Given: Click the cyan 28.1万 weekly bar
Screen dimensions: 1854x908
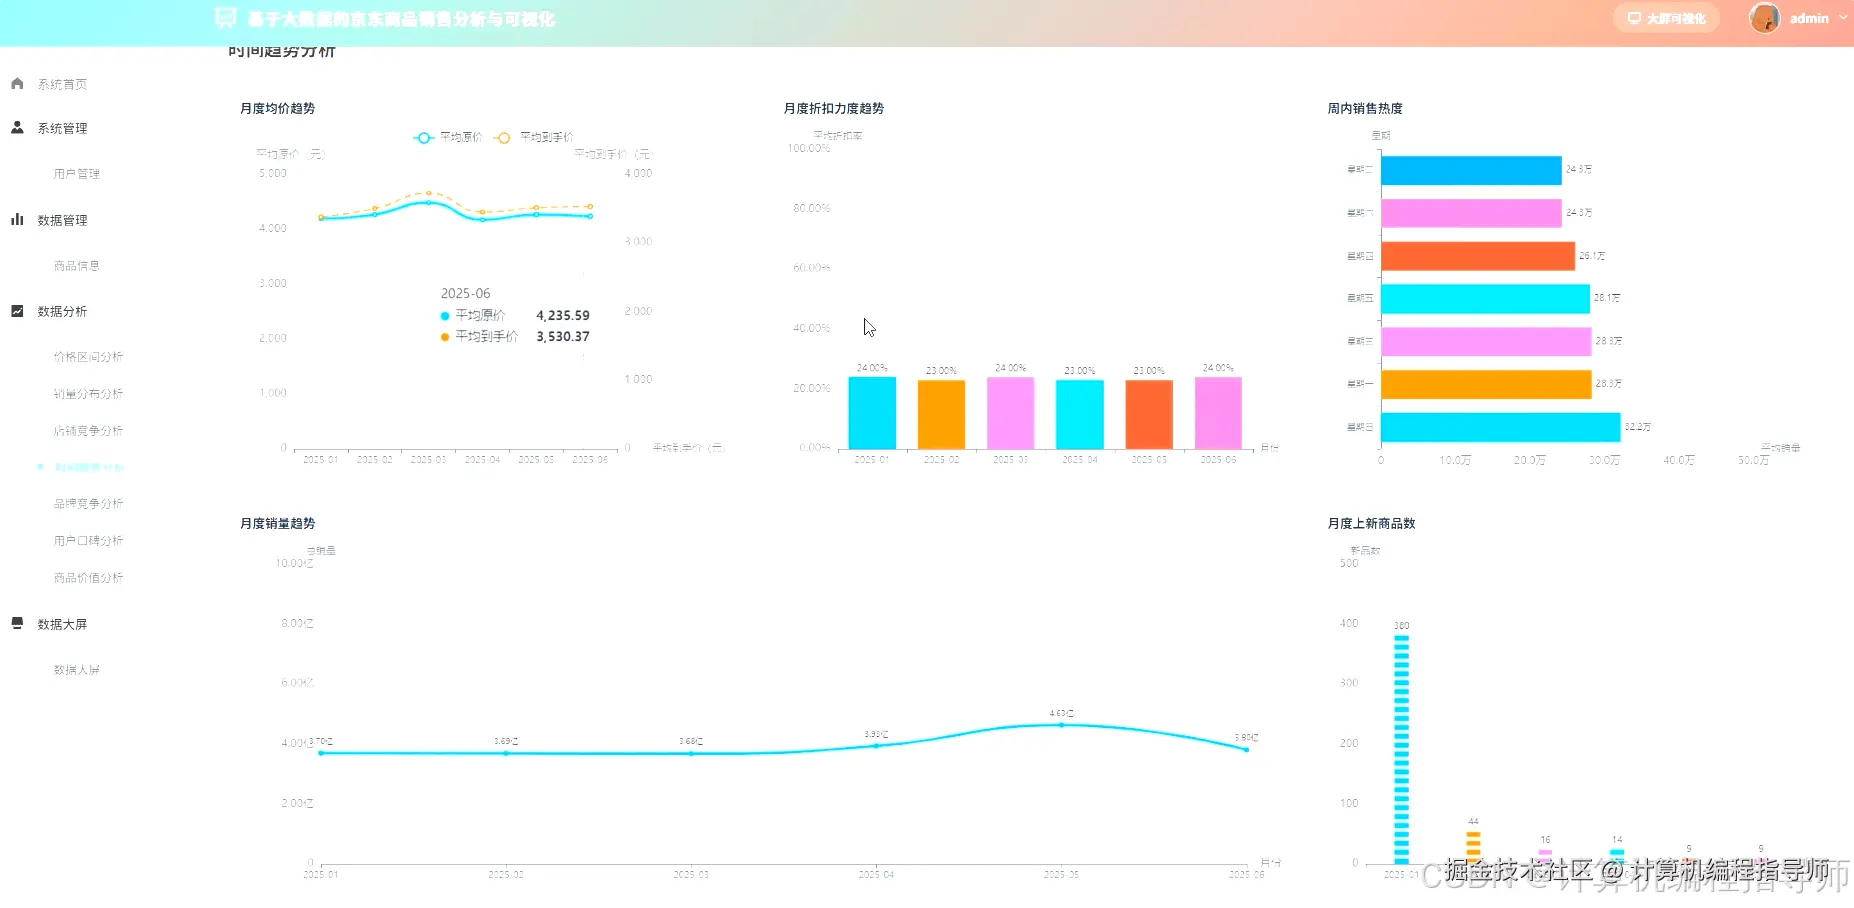Looking at the screenshot, I should coord(1485,299).
